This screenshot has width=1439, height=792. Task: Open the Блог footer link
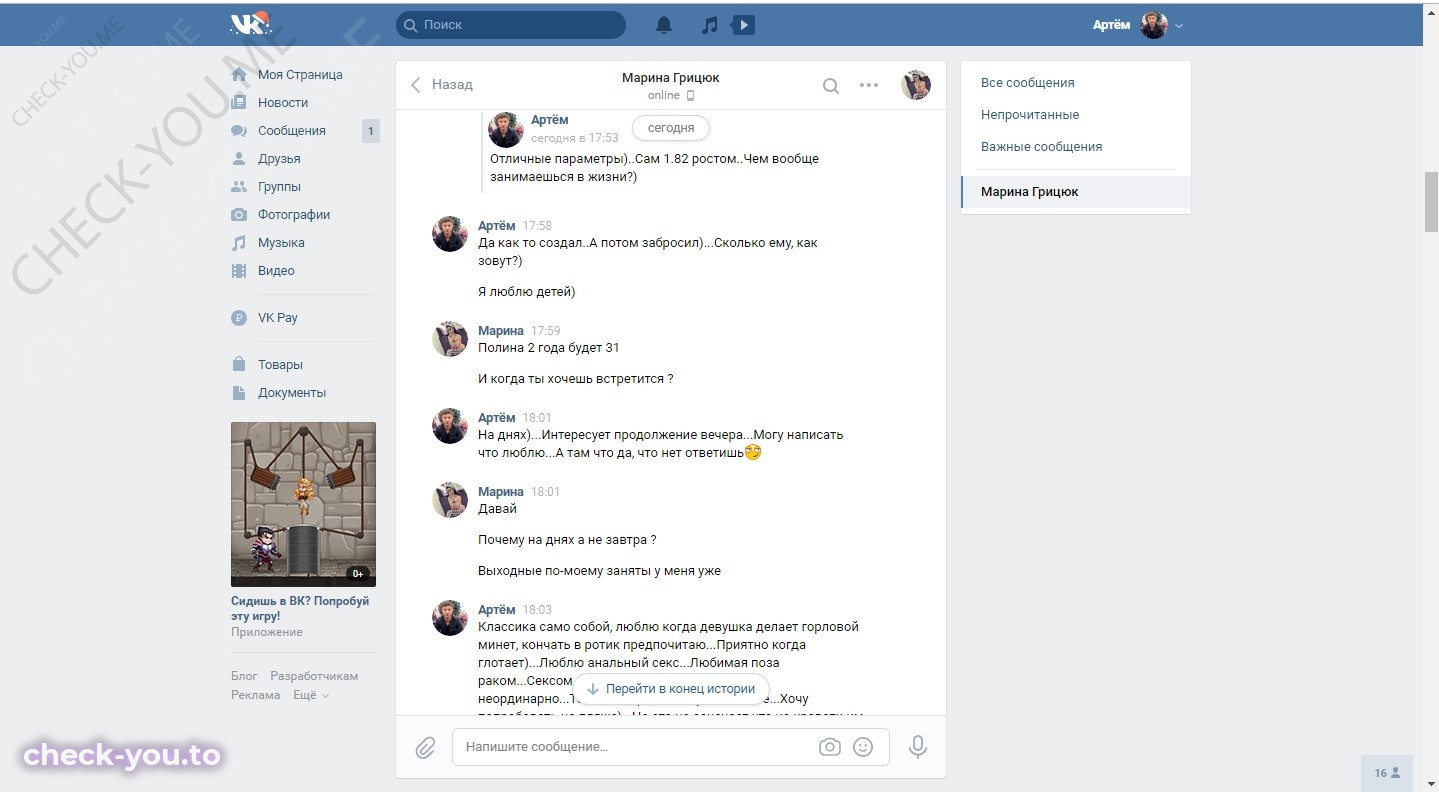click(x=244, y=676)
